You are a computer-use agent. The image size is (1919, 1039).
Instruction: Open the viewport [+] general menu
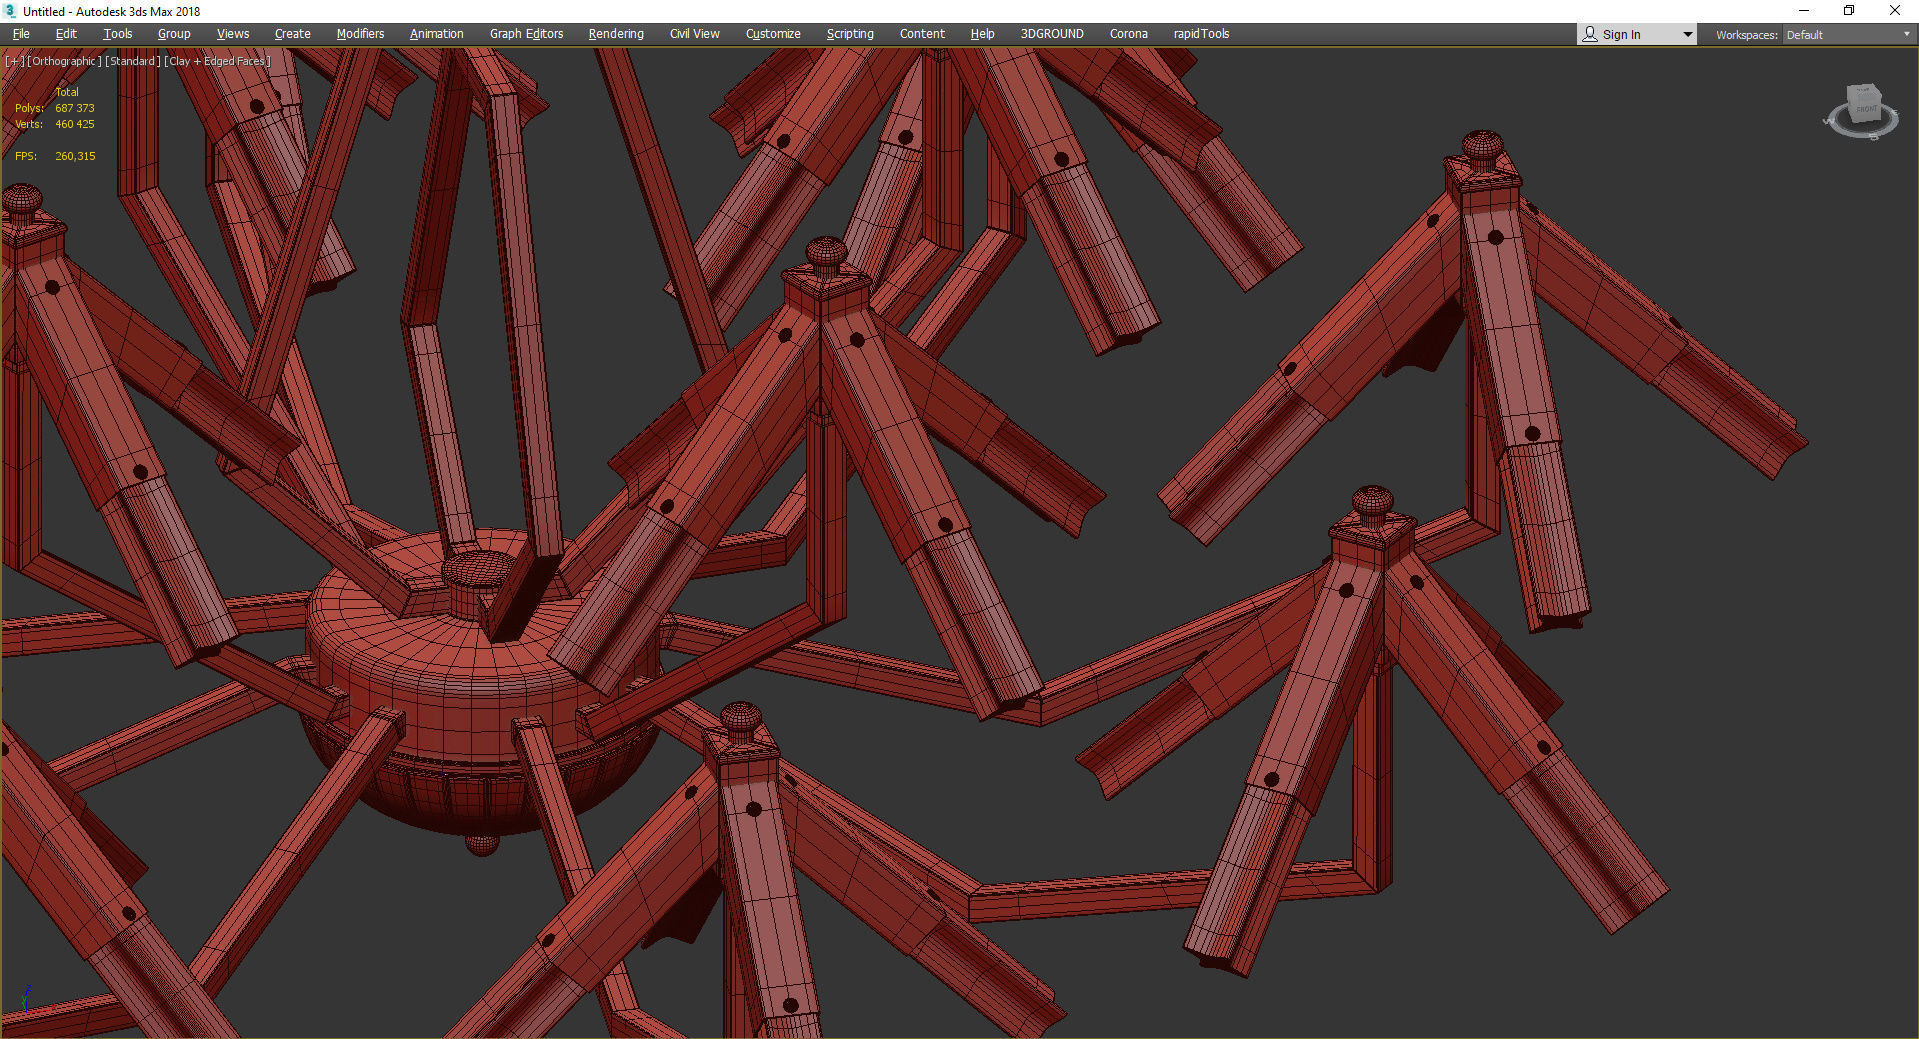[x=14, y=61]
